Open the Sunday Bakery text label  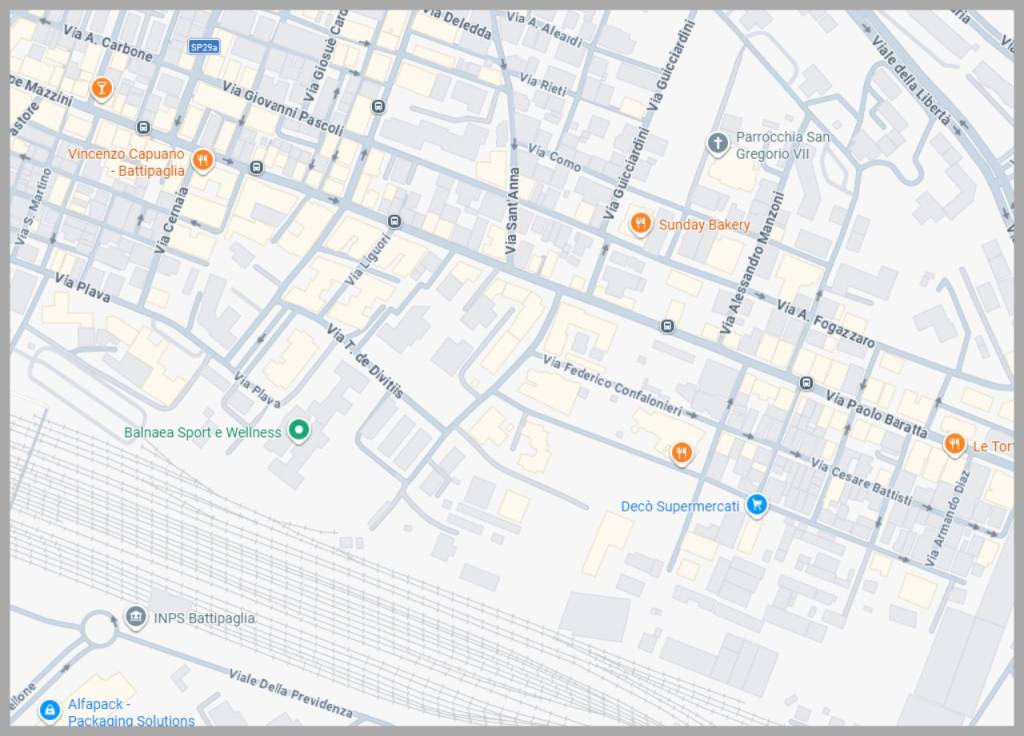704,225
